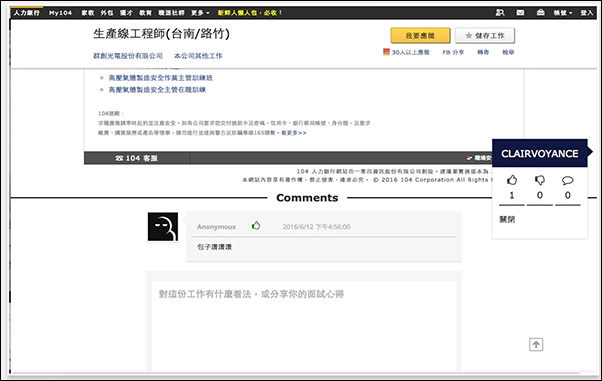
Task: Expand the 更多 dropdown menu
Action: [x=200, y=13]
